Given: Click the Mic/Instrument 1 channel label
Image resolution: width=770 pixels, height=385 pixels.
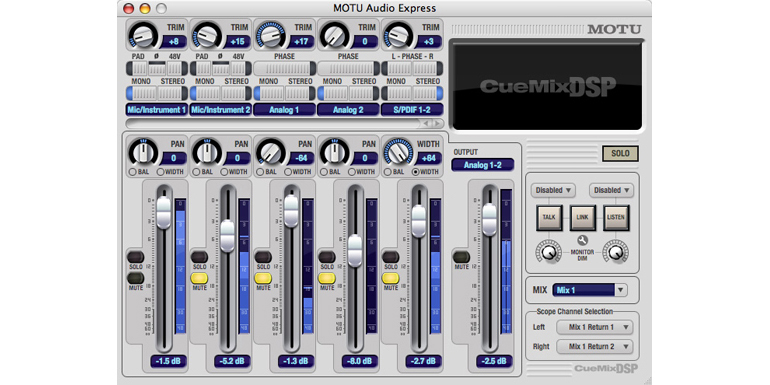Looking at the screenshot, I should [x=157, y=110].
